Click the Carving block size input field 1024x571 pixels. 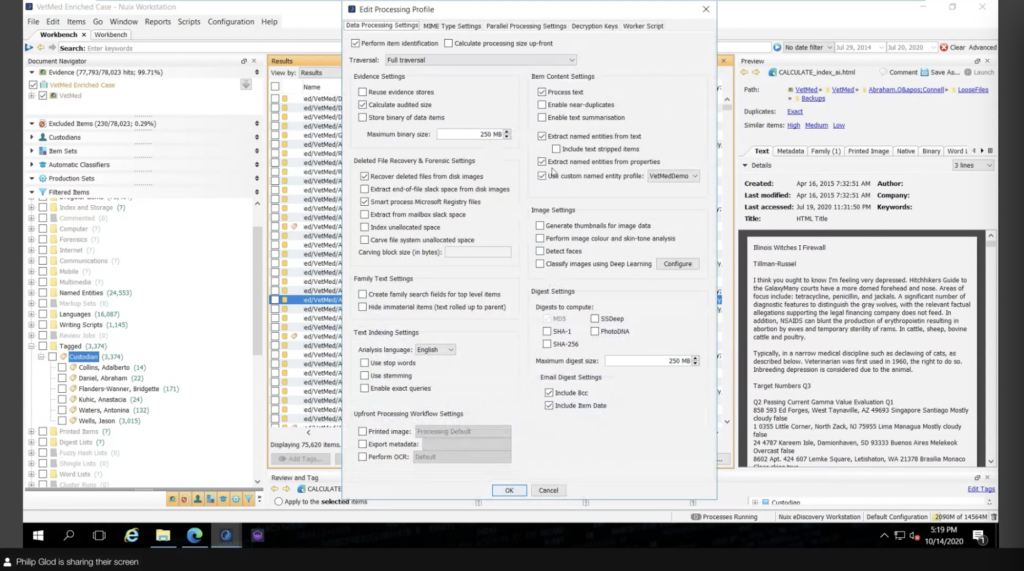pyautogui.click(x=478, y=252)
